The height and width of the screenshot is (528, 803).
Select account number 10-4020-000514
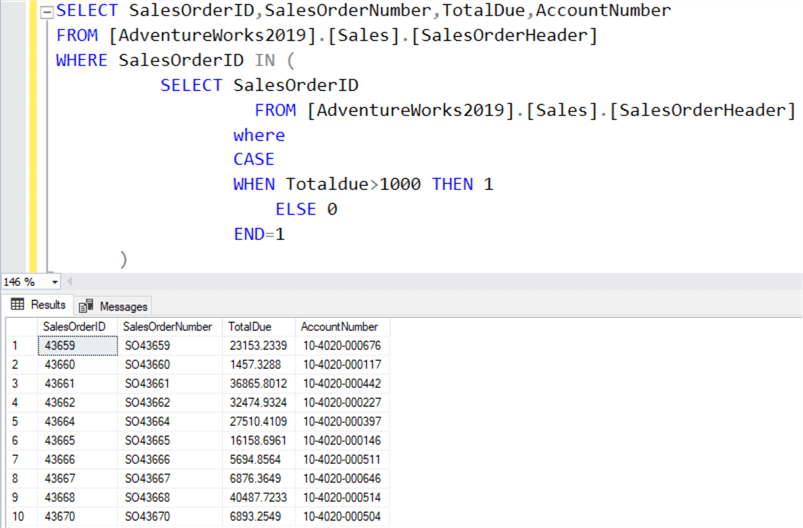(x=343, y=497)
